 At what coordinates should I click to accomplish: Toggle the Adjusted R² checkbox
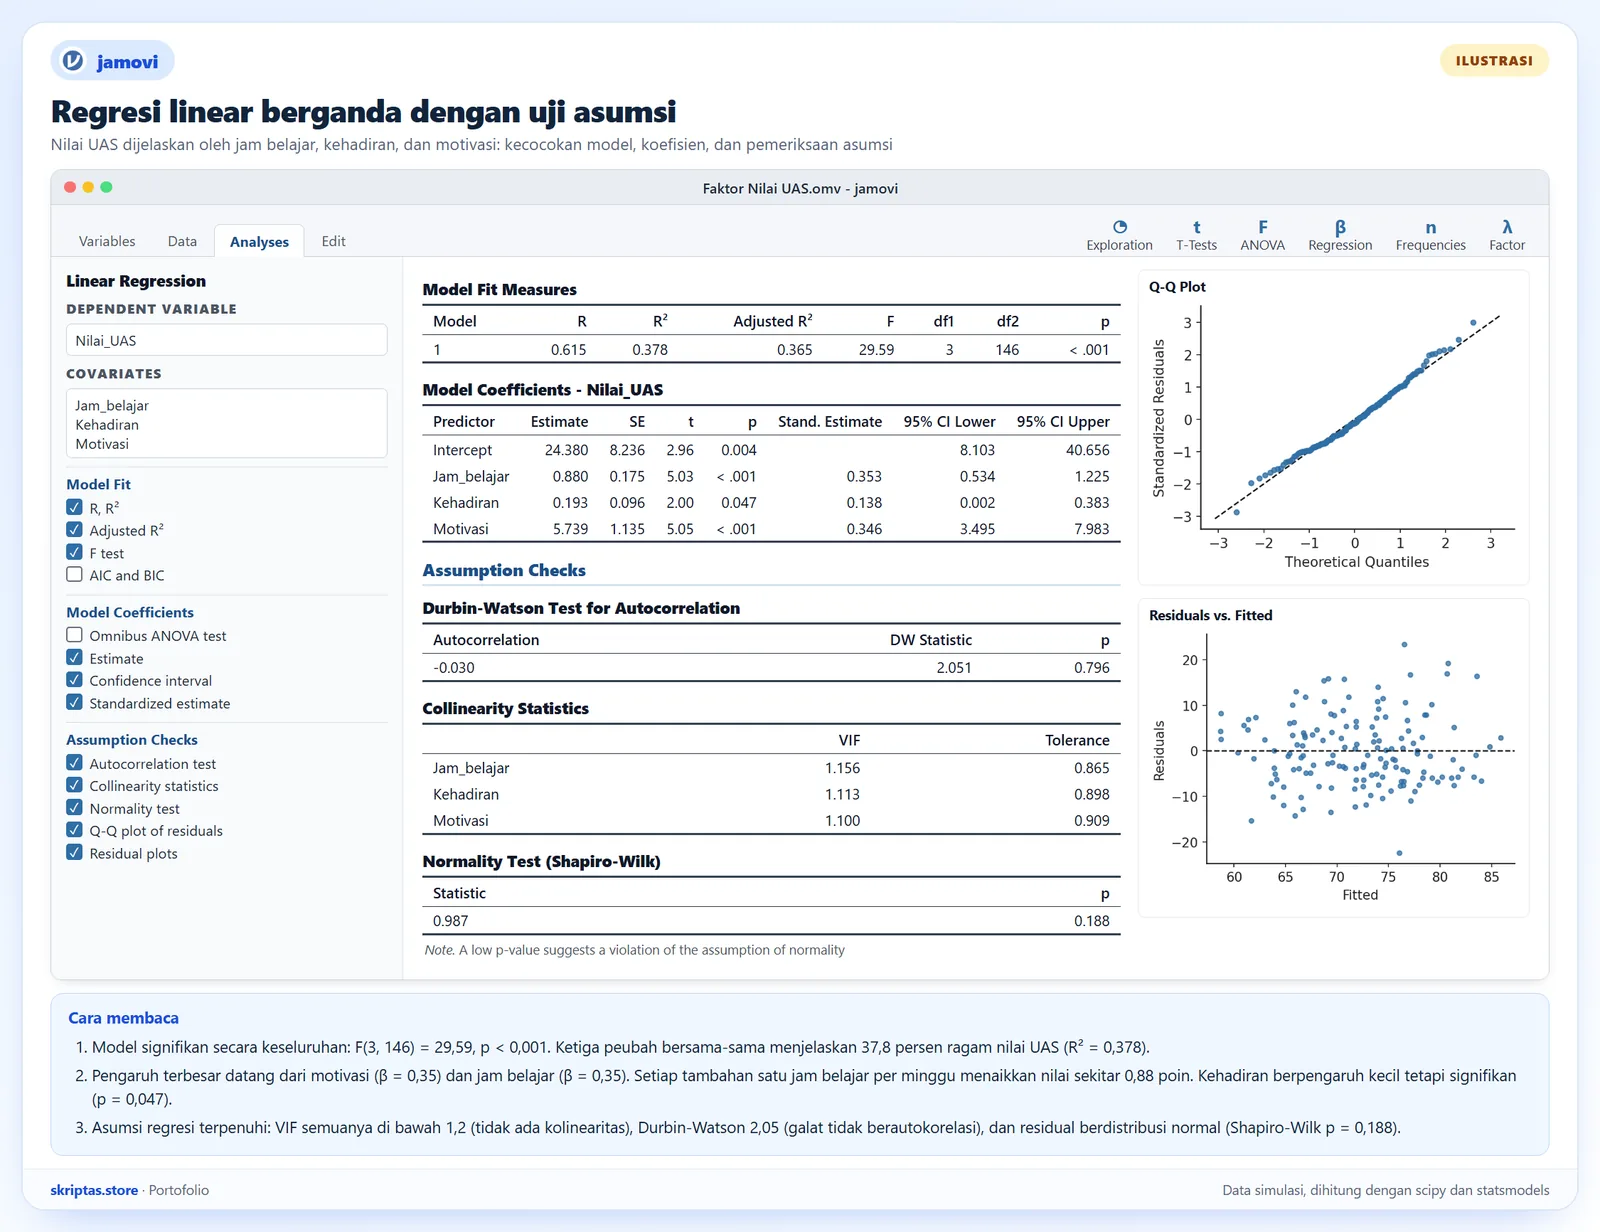(x=74, y=529)
